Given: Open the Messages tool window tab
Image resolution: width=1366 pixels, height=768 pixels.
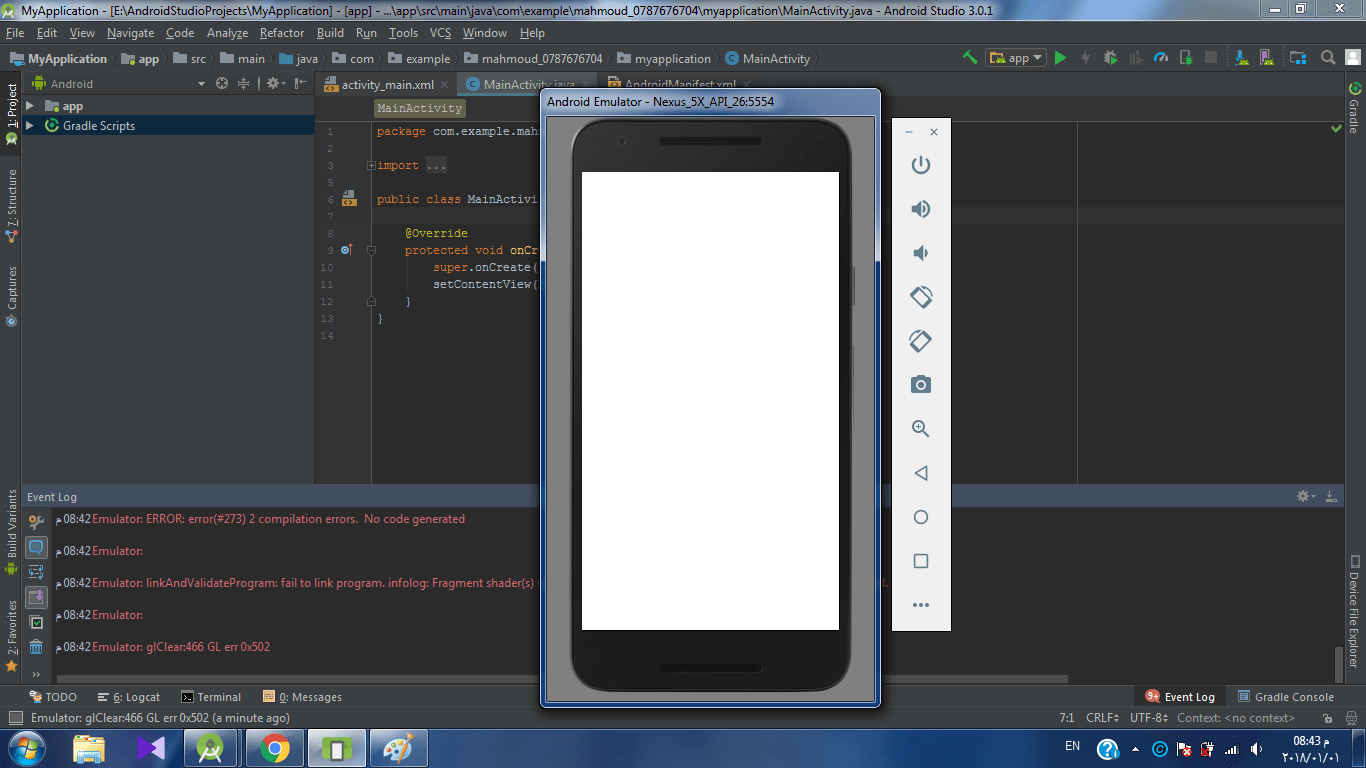Looking at the screenshot, I should (302, 697).
